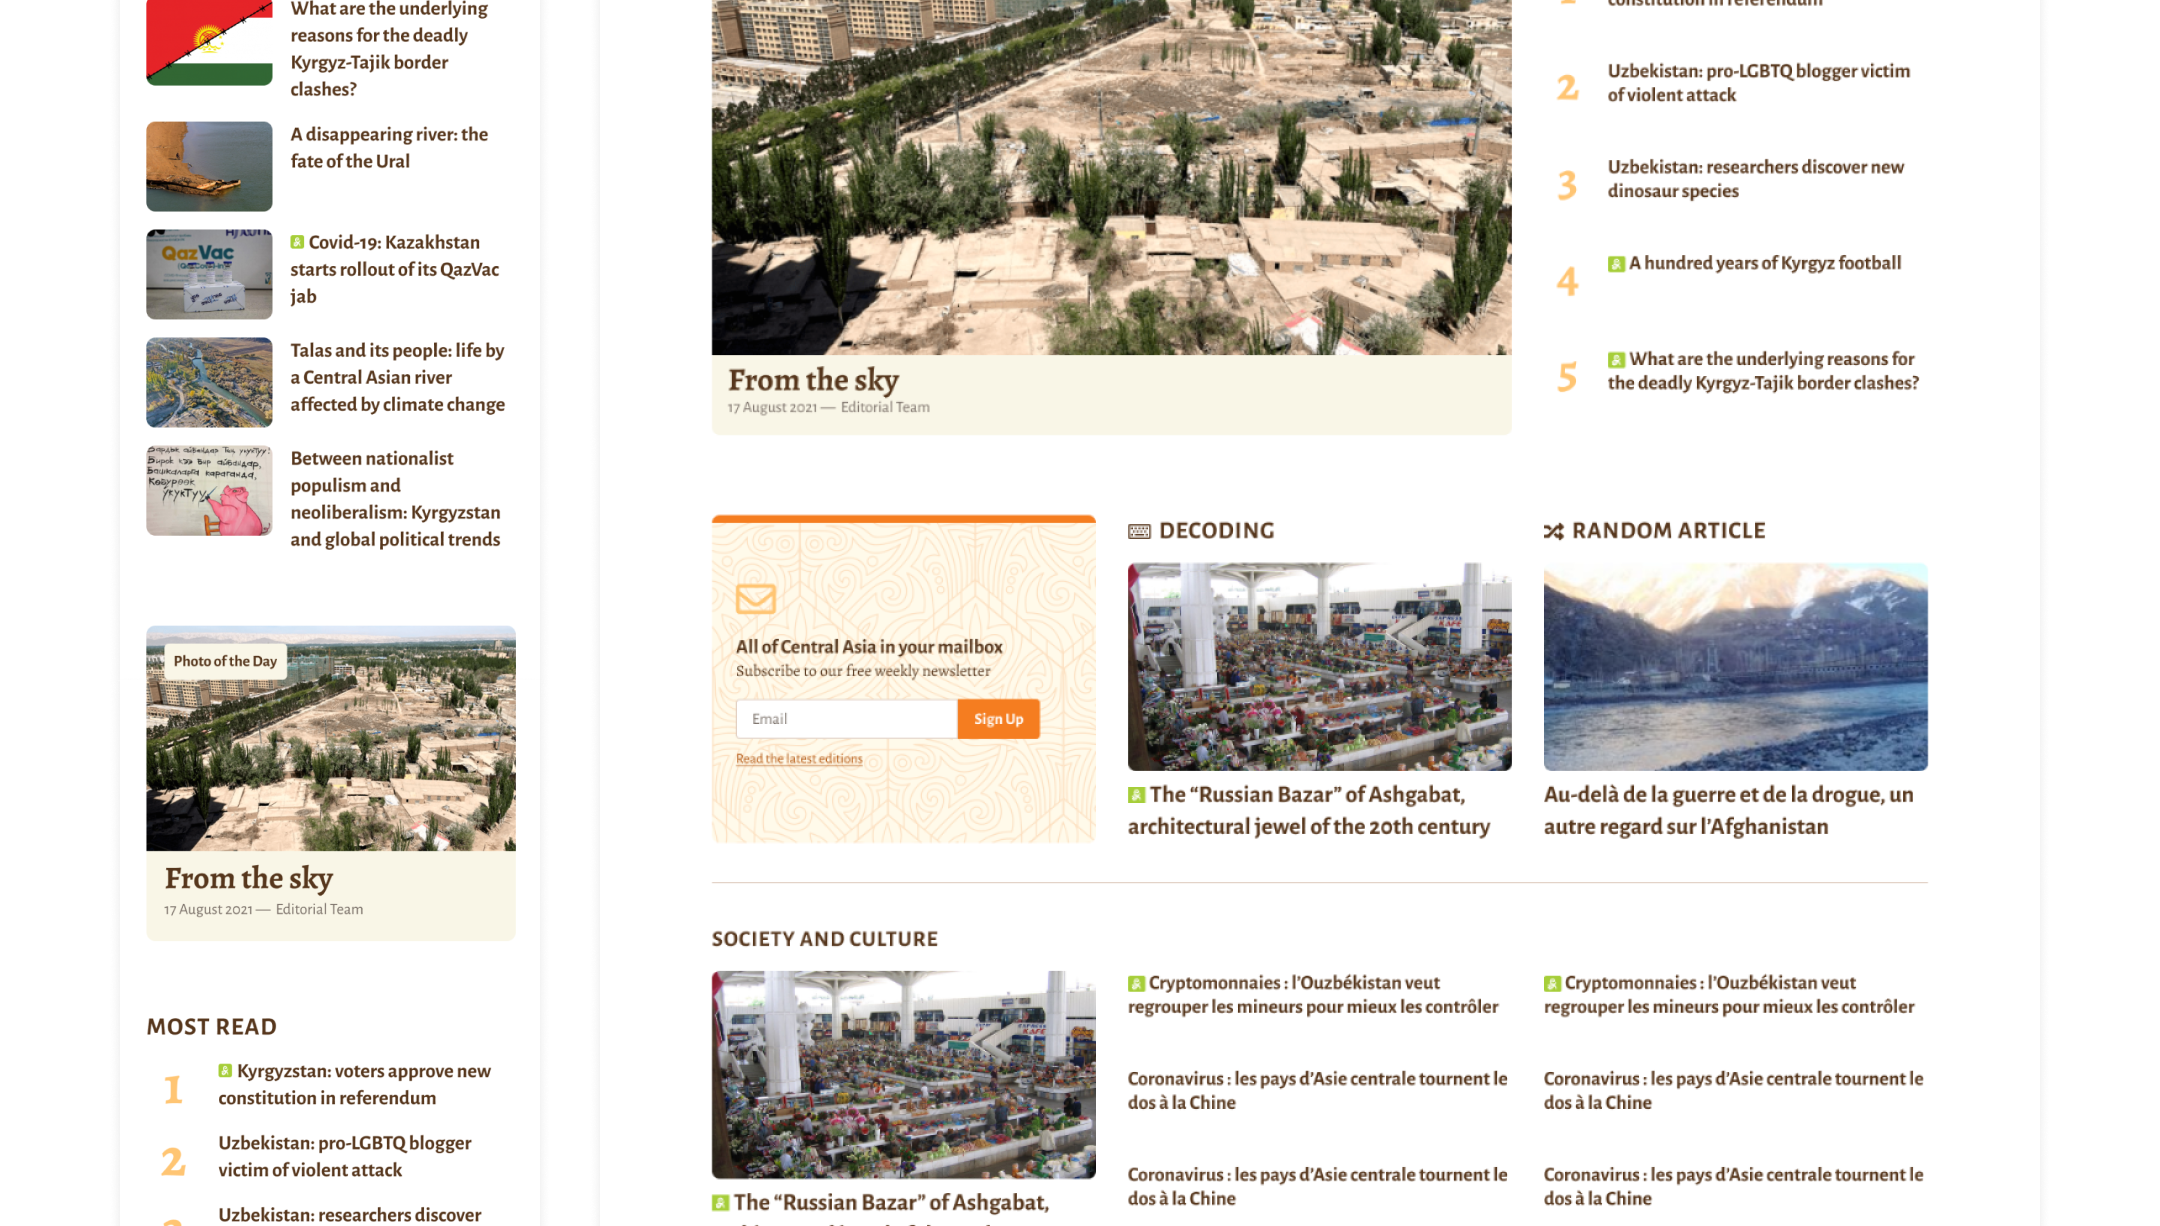Image resolution: width=2160 pixels, height=1226 pixels.
Task: Click the QazVac vaccine thumbnail
Action: (x=209, y=274)
